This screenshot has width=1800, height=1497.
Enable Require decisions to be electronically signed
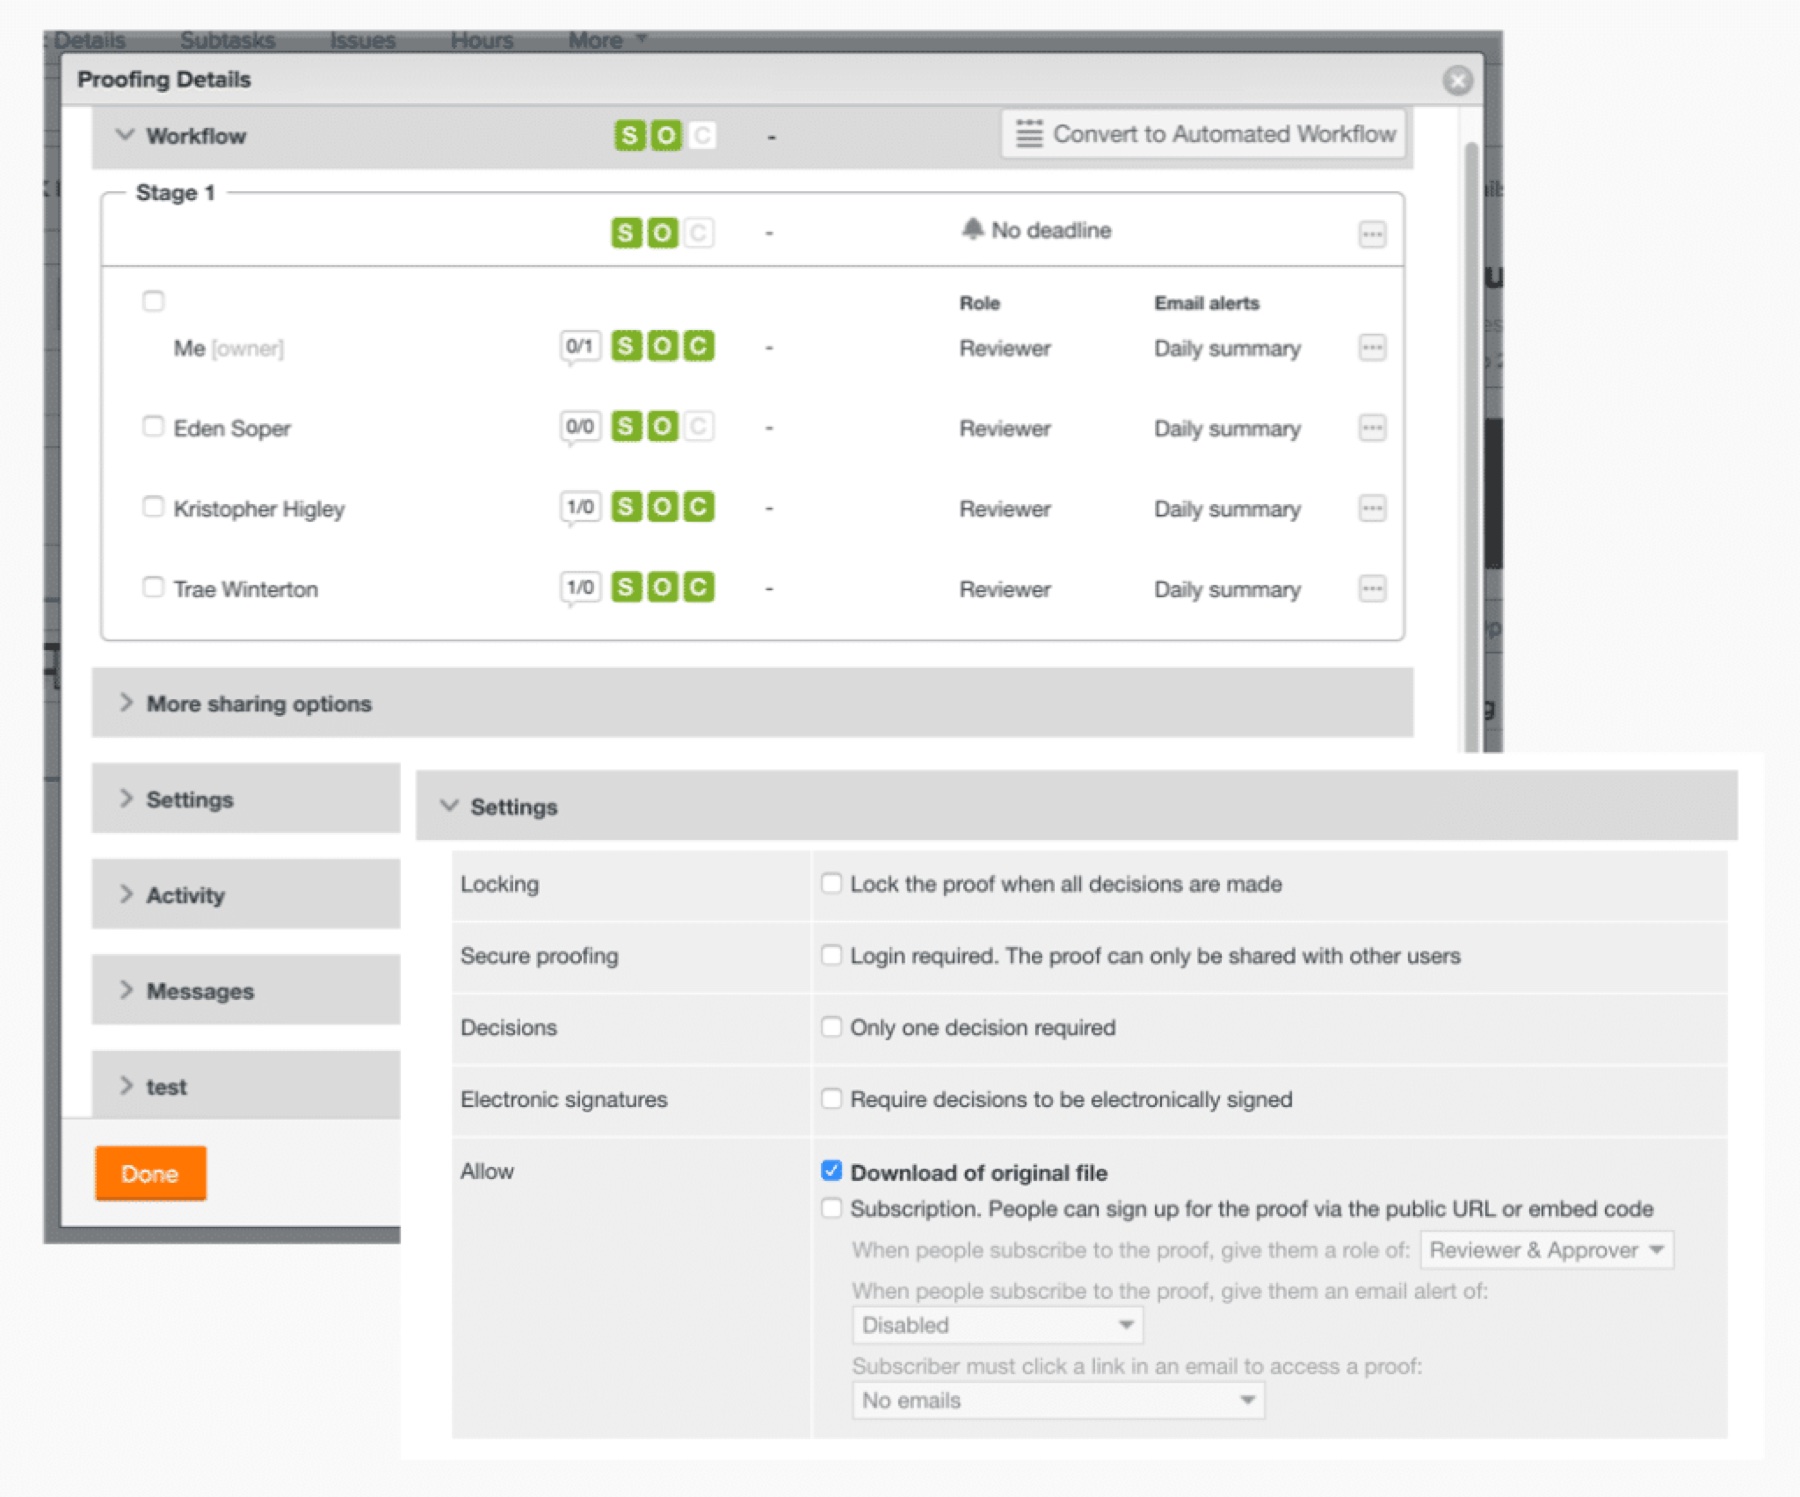click(x=831, y=1099)
